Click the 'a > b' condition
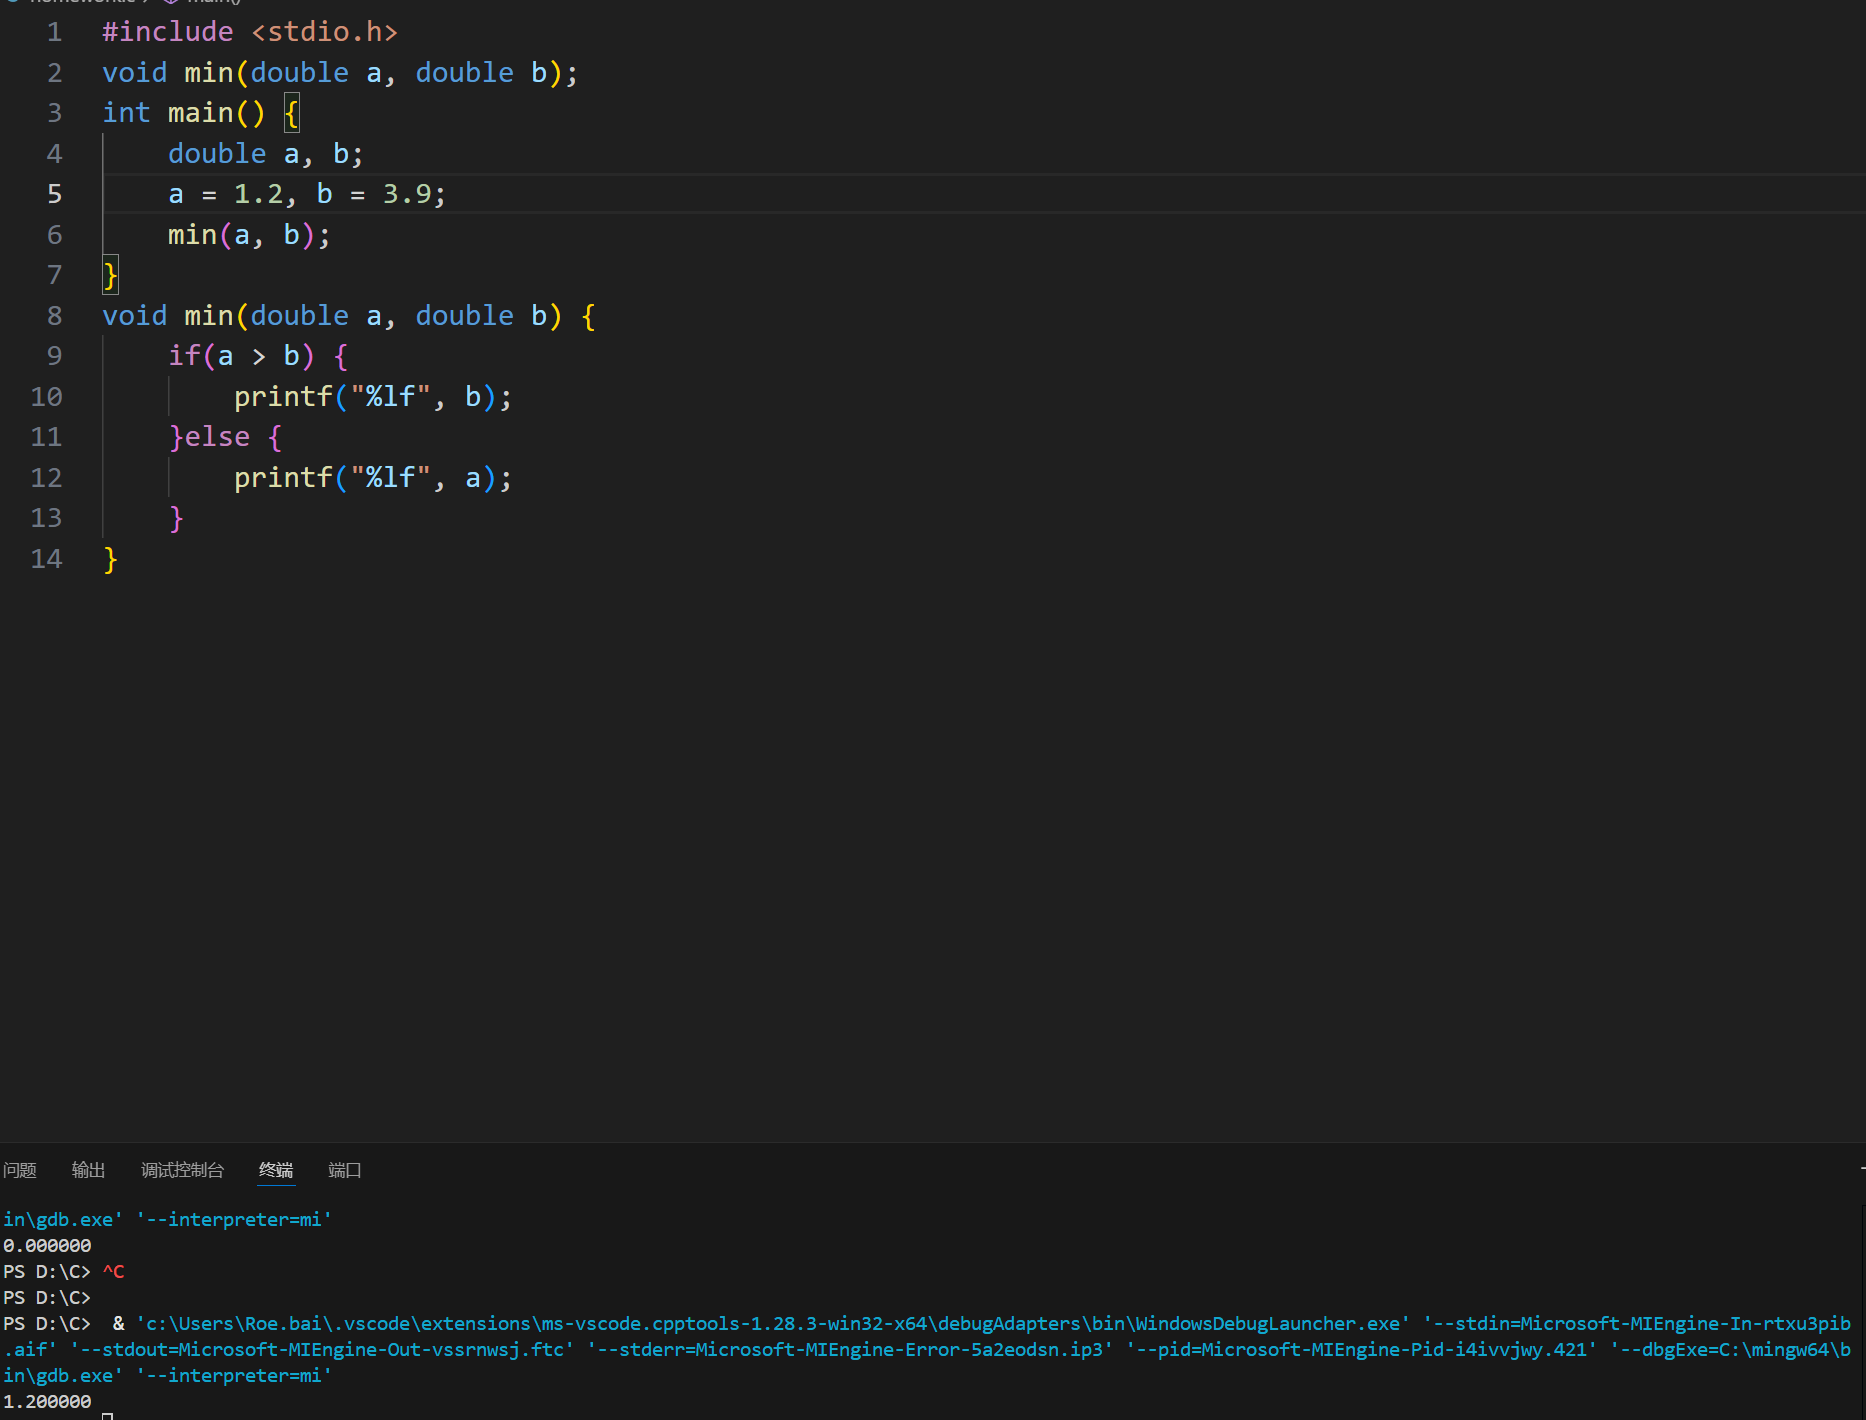The height and width of the screenshot is (1420, 1866). pyautogui.click(x=258, y=356)
